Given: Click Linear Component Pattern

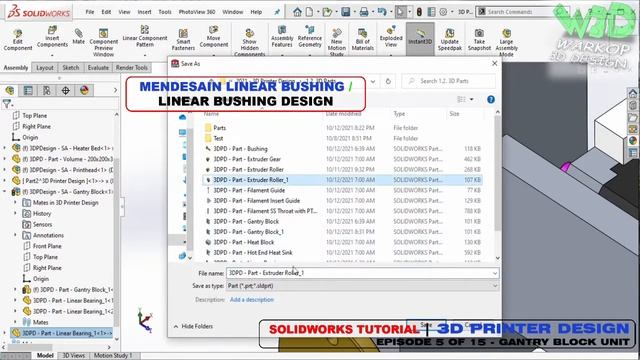Looking at the screenshot, I should click(x=145, y=36).
